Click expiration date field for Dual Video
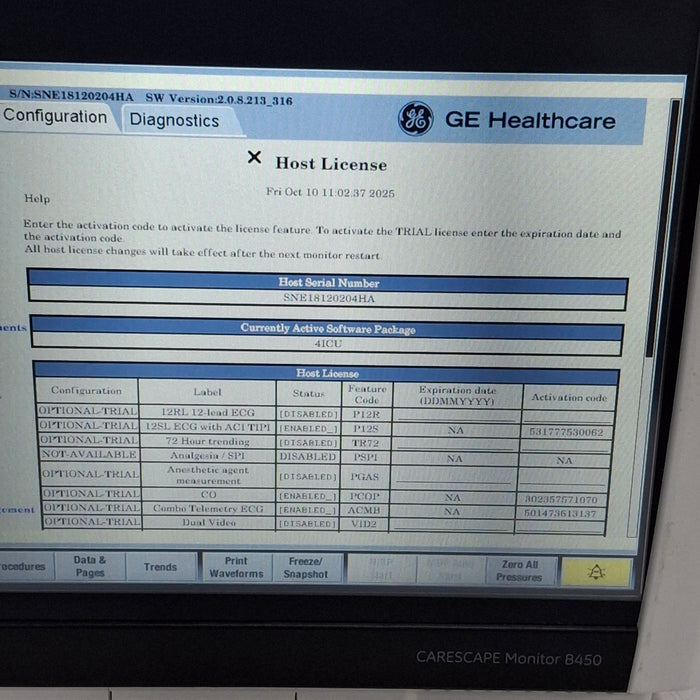Image resolution: width=700 pixels, height=700 pixels. 451,525
